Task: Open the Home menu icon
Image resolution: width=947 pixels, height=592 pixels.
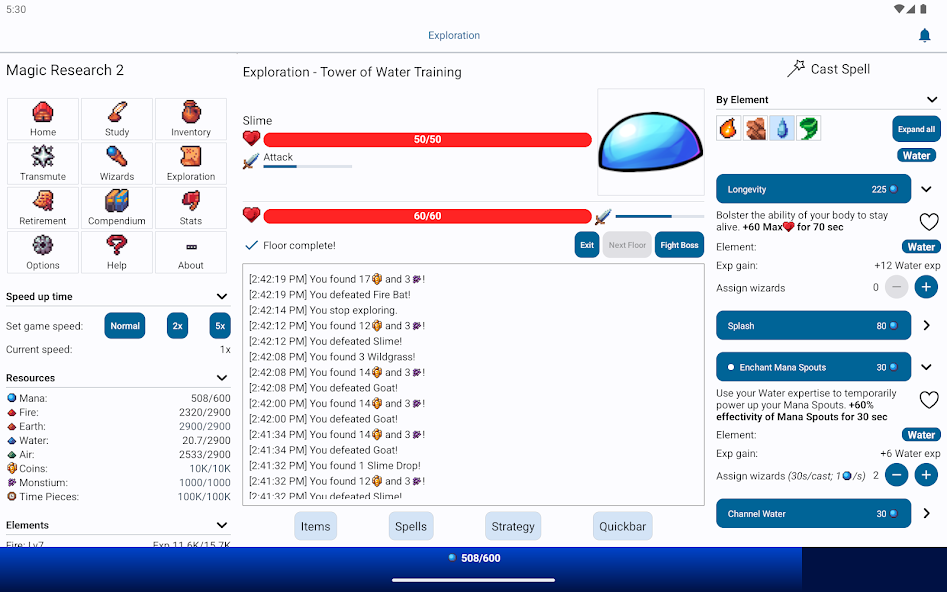Action: pyautogui.click(x=43, y=118)
